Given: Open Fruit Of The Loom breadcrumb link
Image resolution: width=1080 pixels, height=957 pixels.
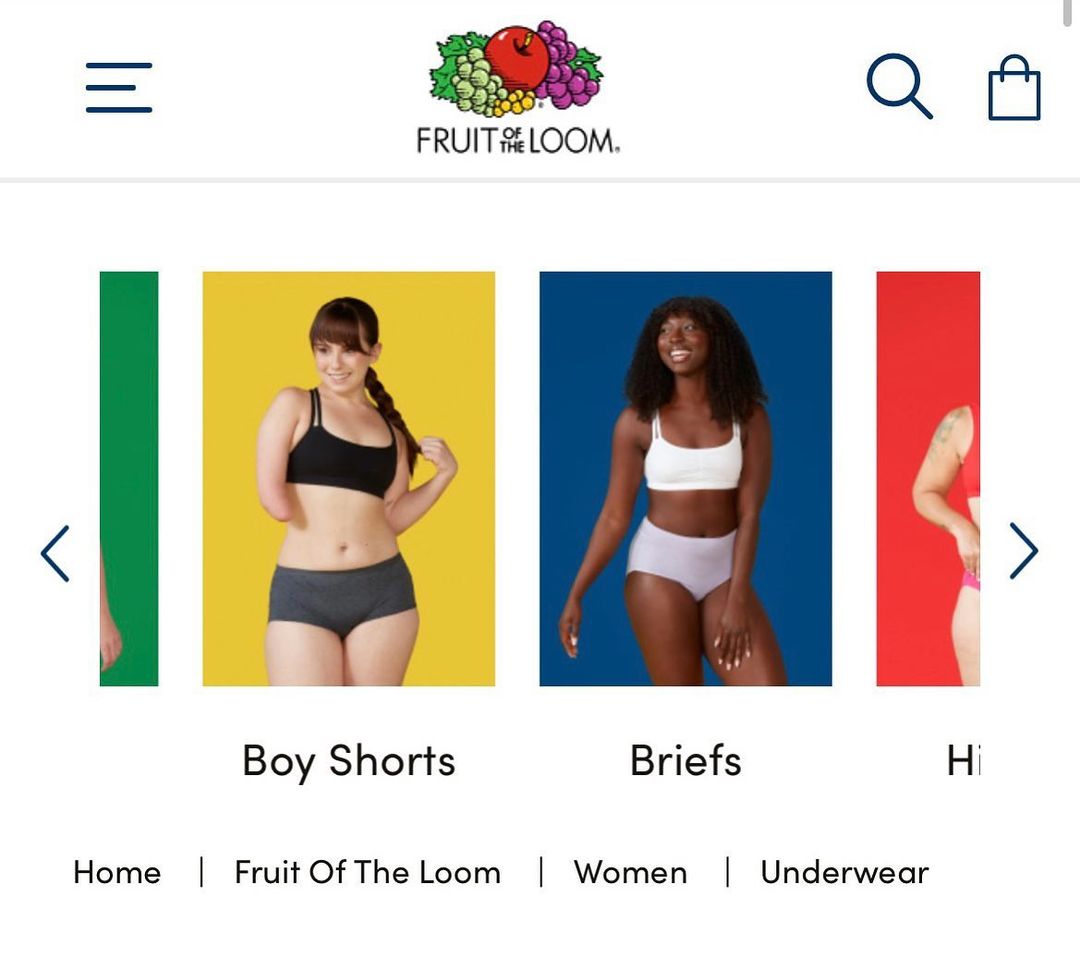Looking at the screenshot, I should tap(367, 872).
